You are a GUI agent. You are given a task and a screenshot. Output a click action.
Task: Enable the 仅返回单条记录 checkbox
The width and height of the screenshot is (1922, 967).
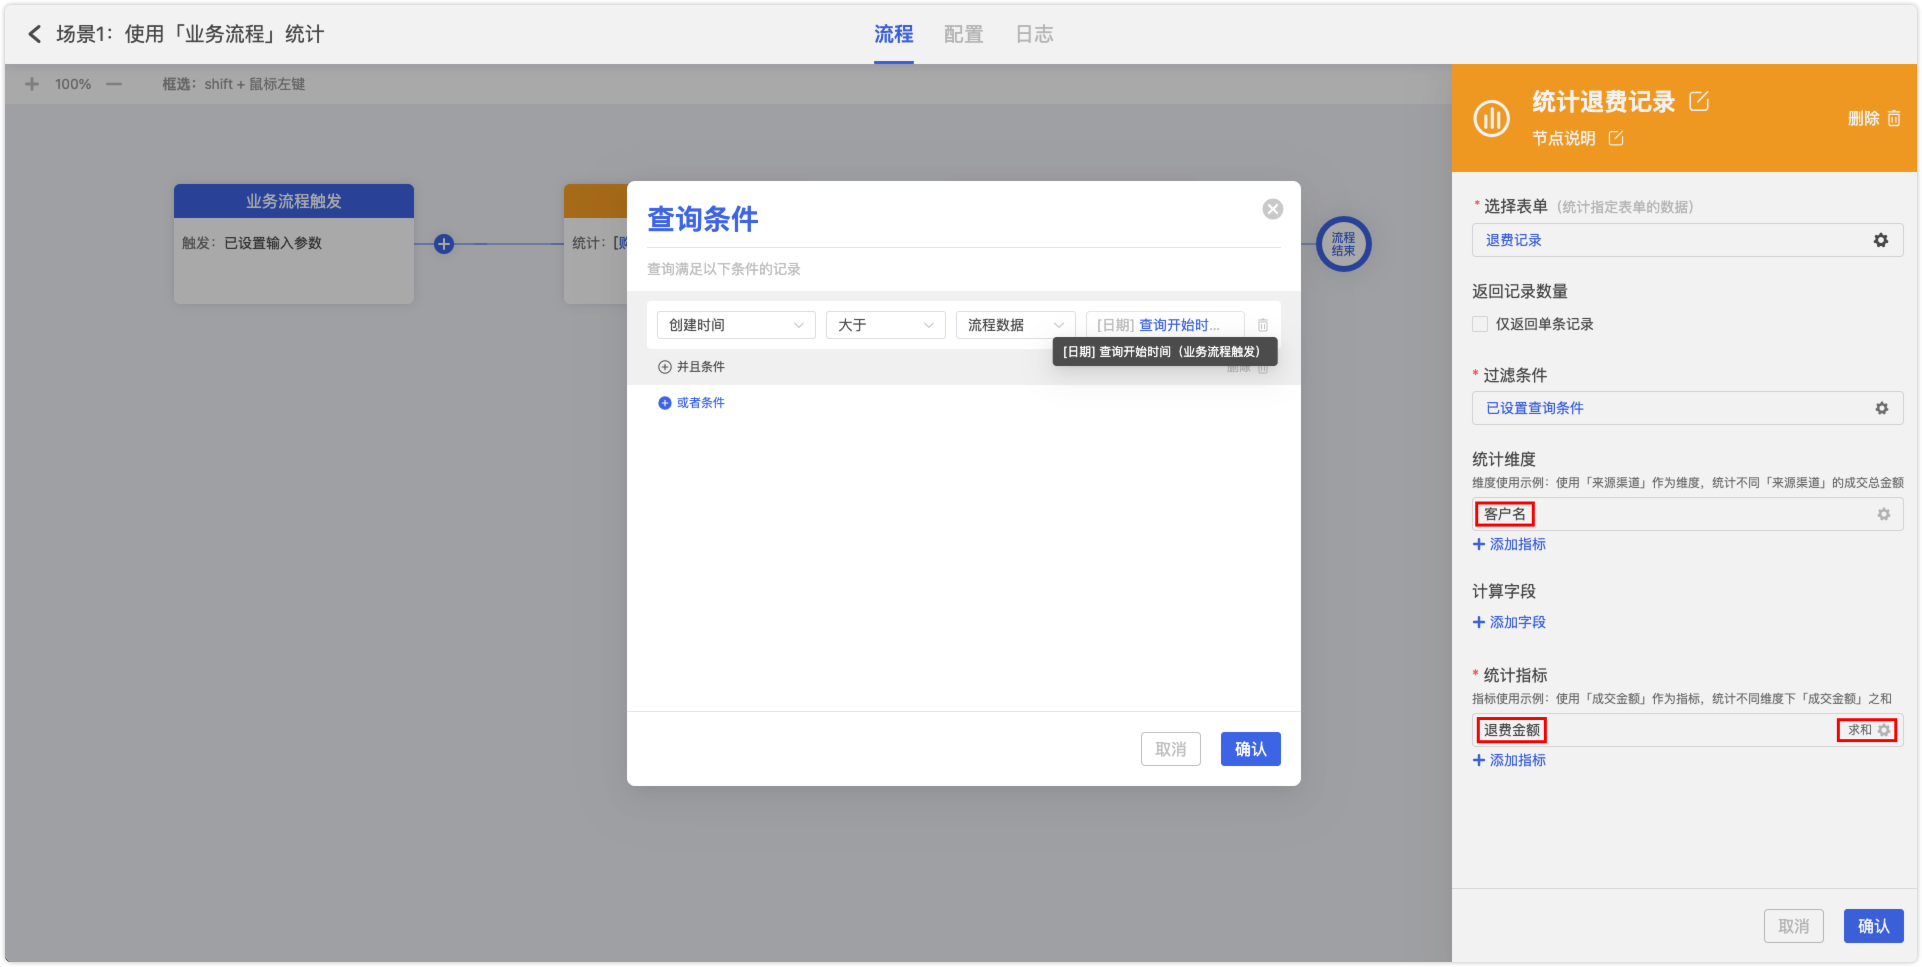pyautogui.click(x=1480, y=324)
